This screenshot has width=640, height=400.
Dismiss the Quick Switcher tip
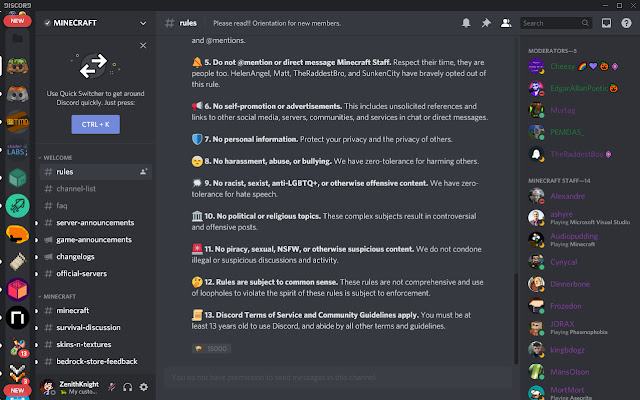tap(144, 45)
